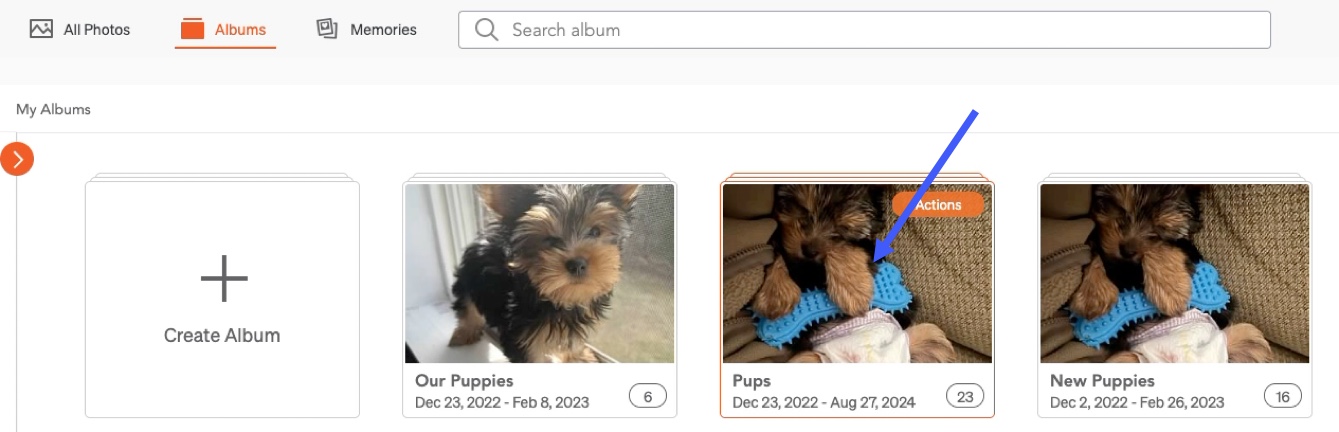The width and height of the screenshot is (1339, 432).
Task: Open the Actions menu on Pups album
Action: (938, 204)
